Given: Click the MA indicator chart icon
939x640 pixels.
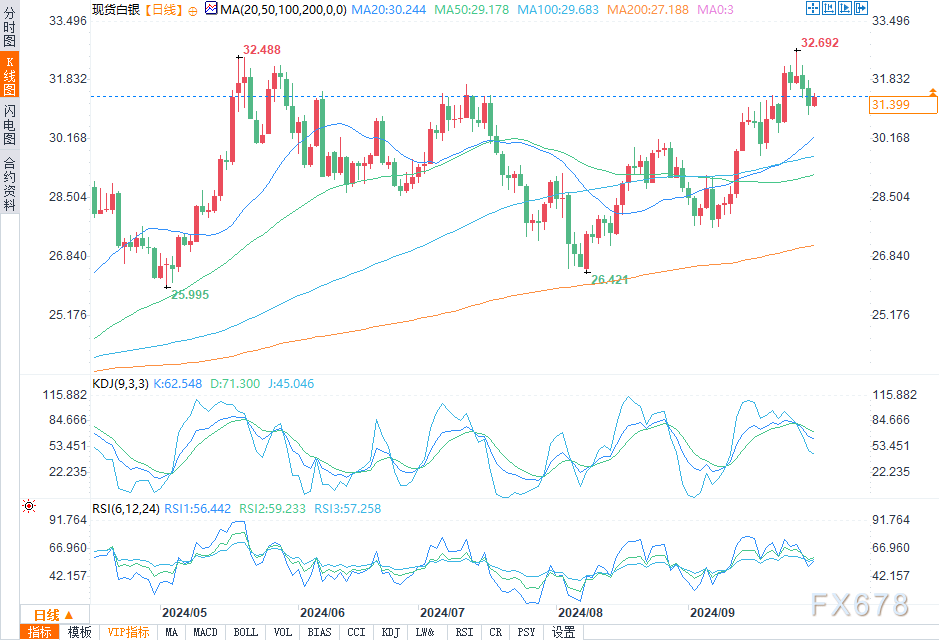Looking at the screenshot, I should point(210,9).
